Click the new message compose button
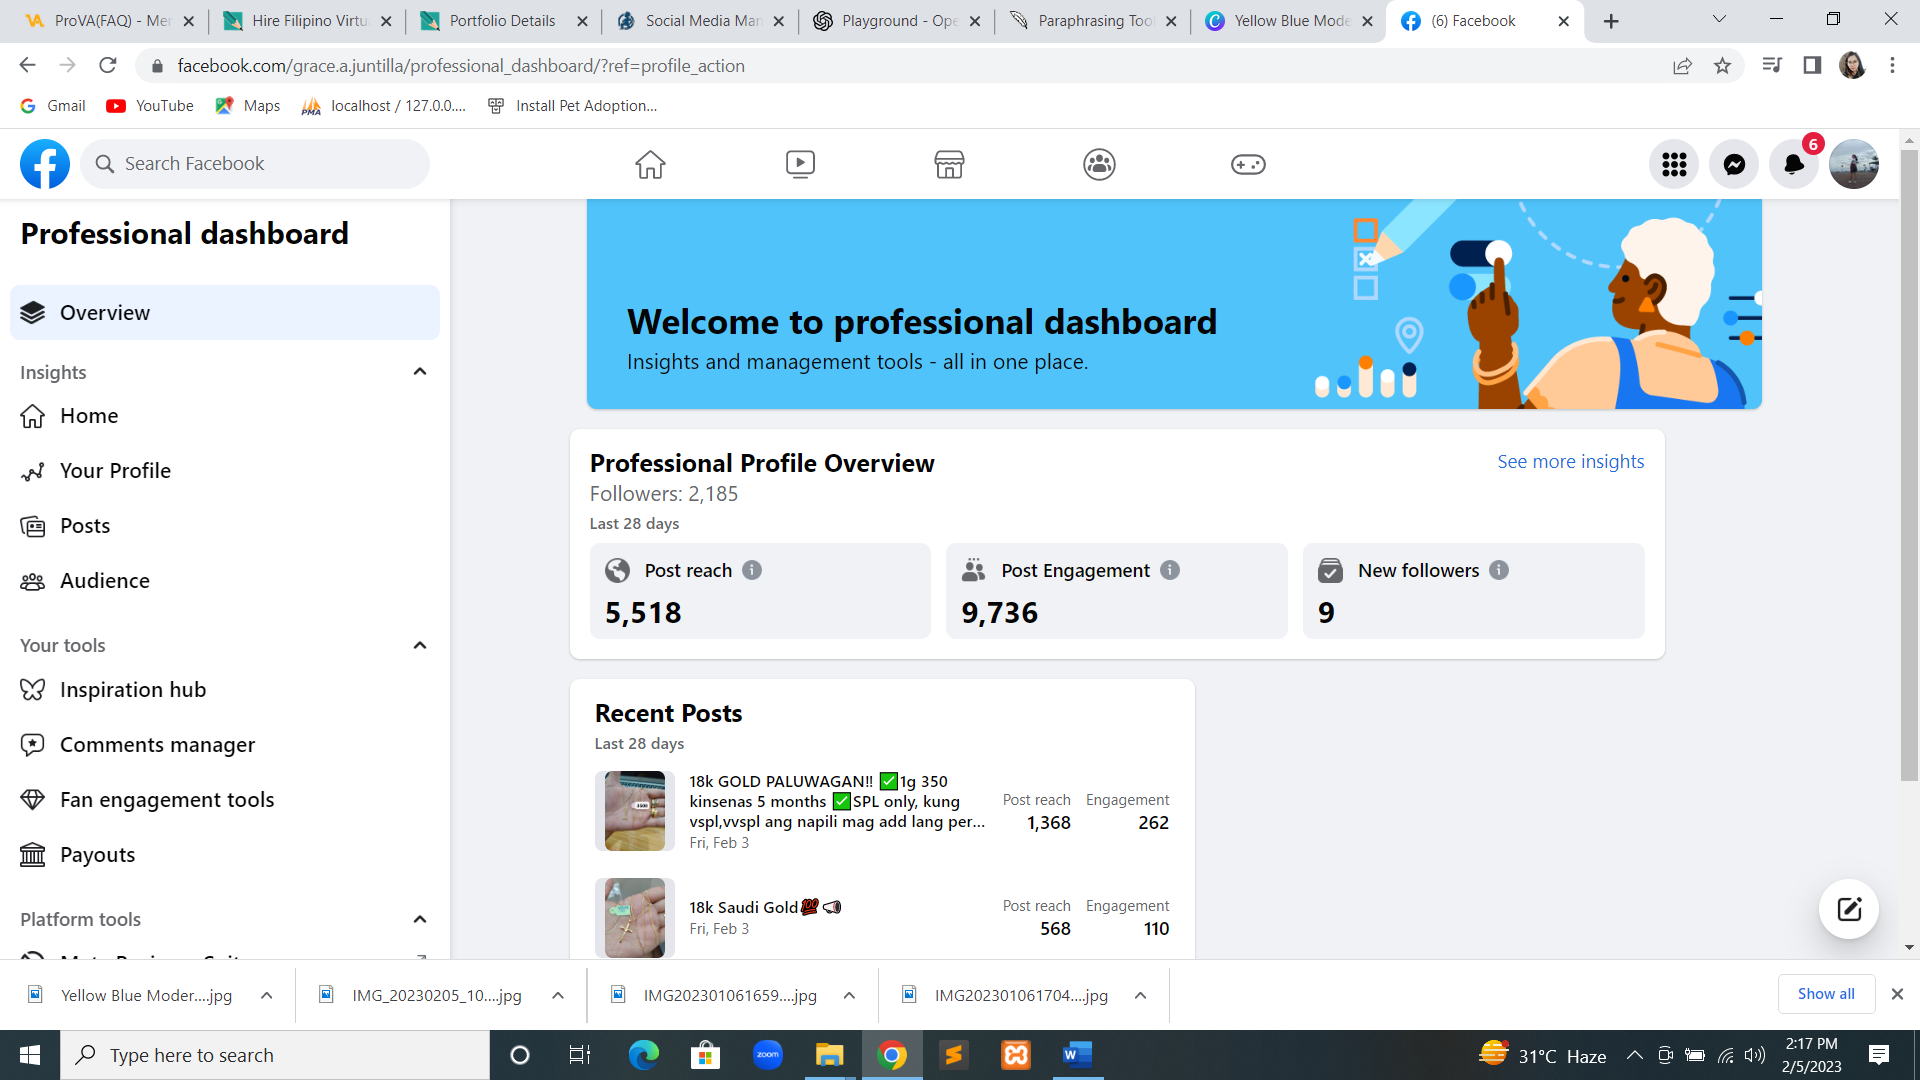Viewport: 1920px width, 1080px height. (1848, 909)
